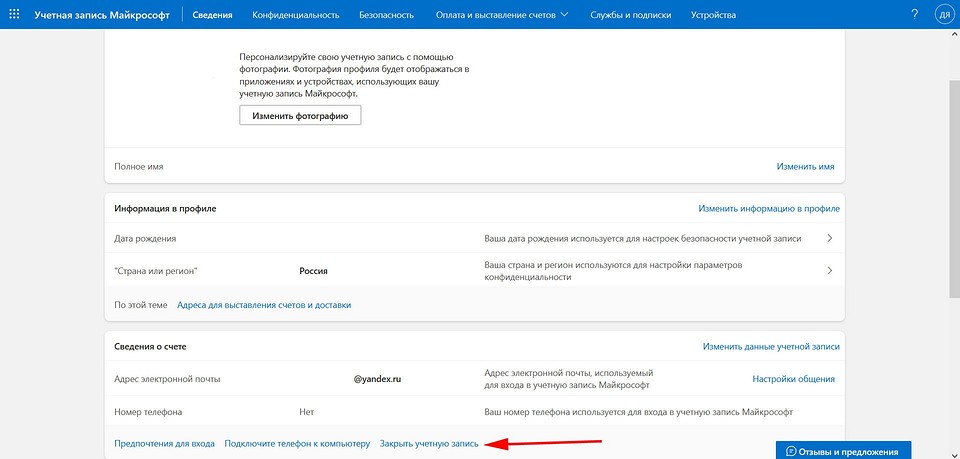The width and height of the screenshot is (960, 459).
Task: Open the Настройки общения link
Action: coord(793,379)
